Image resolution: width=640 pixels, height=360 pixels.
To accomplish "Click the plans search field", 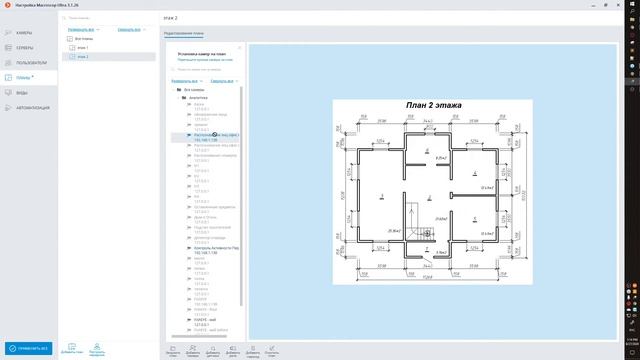I will pyautogui.click(x=109, y=18).
